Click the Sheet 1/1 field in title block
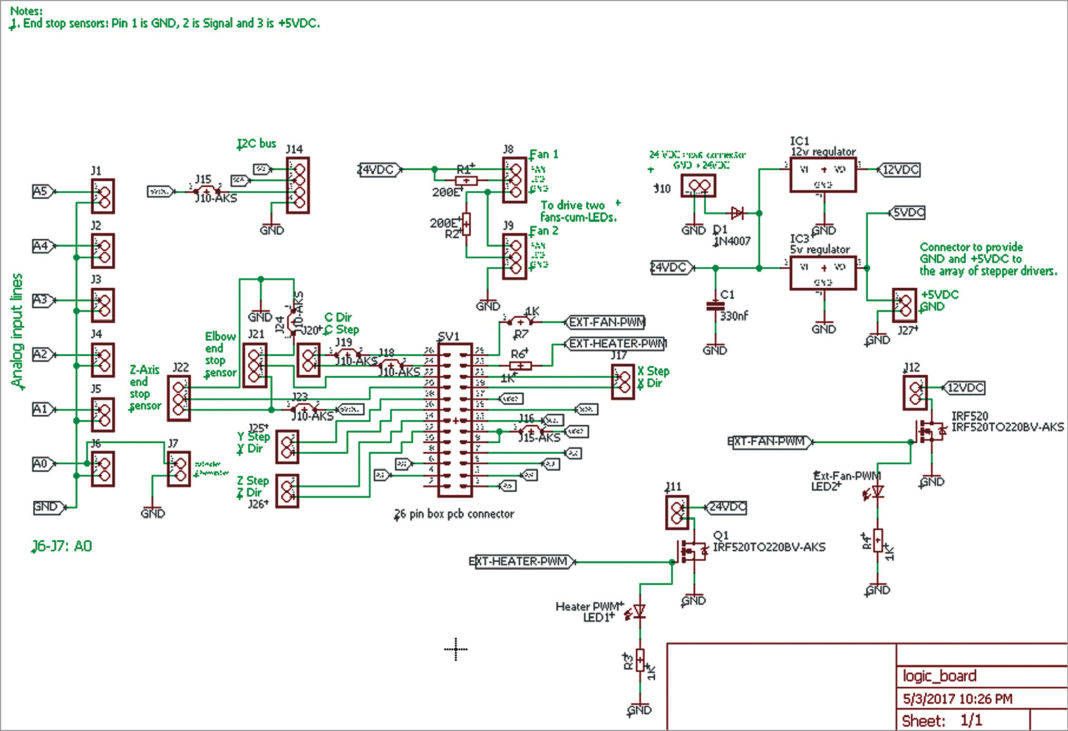This screenshot has height=731, width=1068. [x=945, y=719]
